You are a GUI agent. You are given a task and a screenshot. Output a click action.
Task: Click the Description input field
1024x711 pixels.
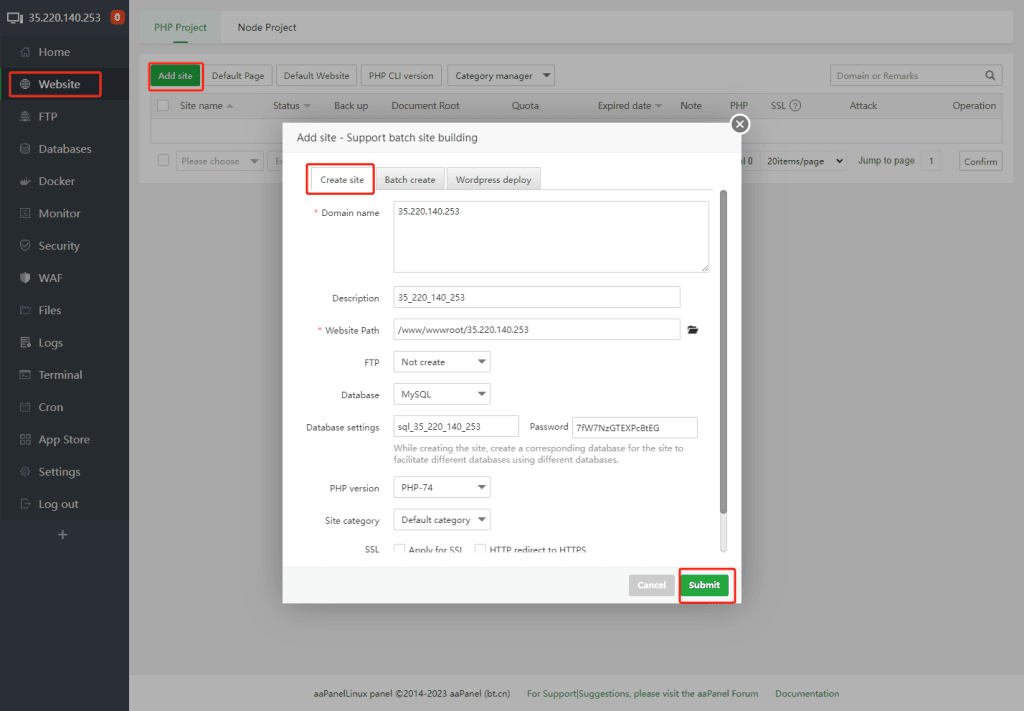(536, 298)
